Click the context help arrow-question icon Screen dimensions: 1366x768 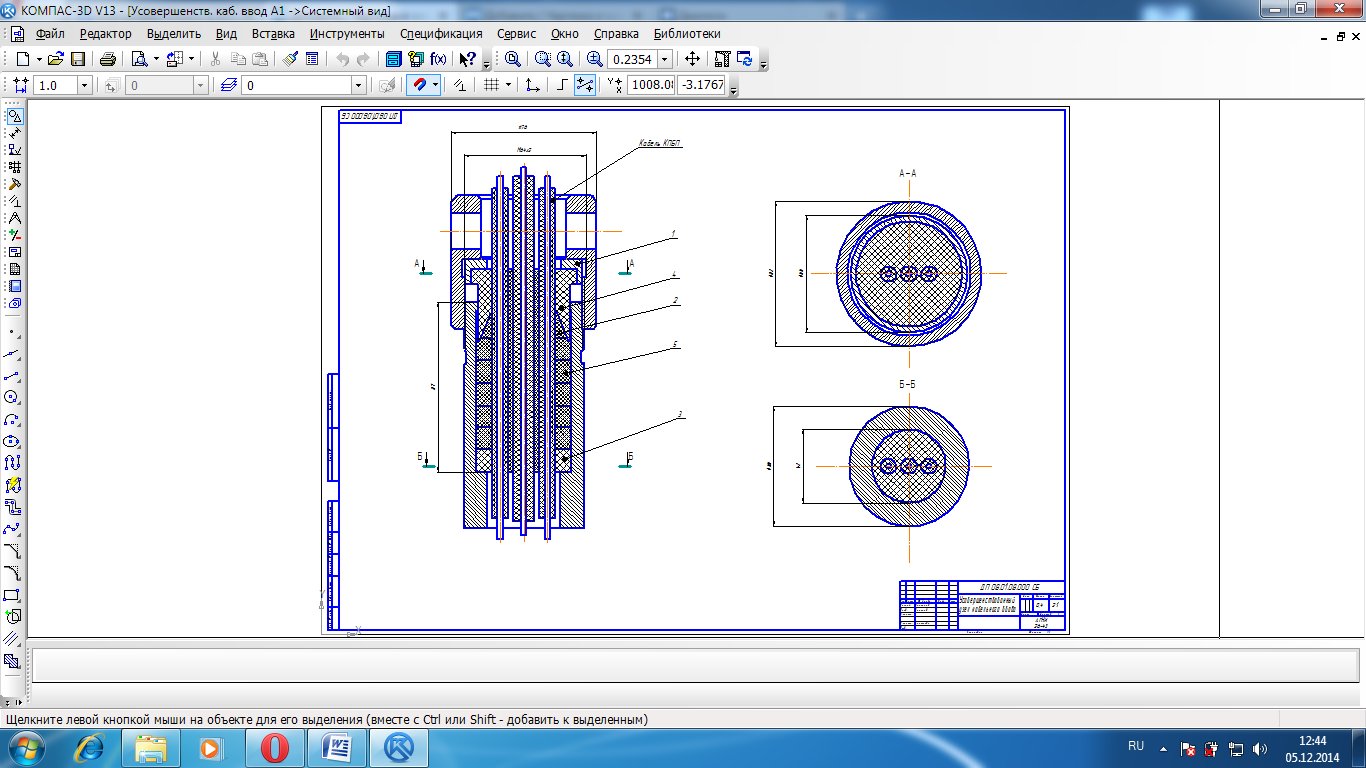pyautogui.click(x=467, y=59)
